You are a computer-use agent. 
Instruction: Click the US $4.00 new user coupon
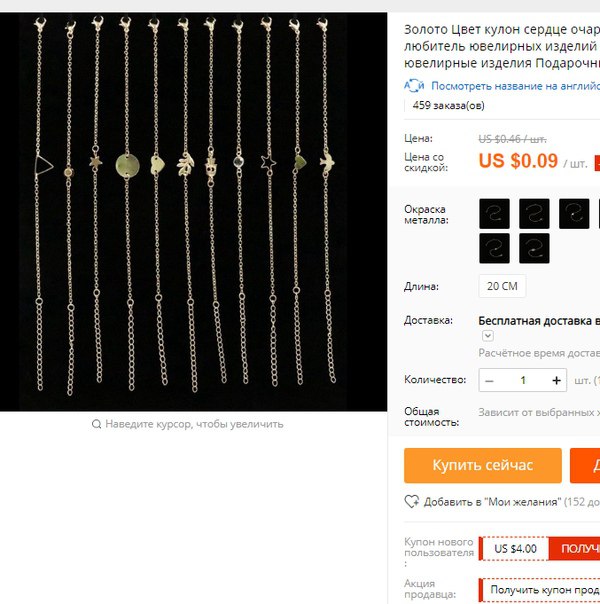click(515, 548)
